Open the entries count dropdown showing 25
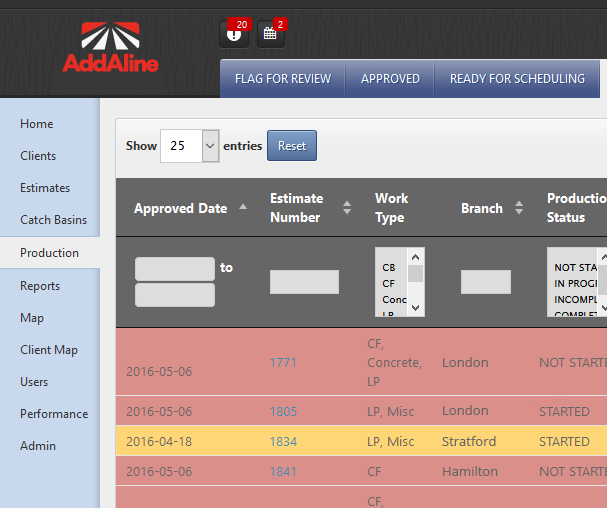 [x=189, y=145]
